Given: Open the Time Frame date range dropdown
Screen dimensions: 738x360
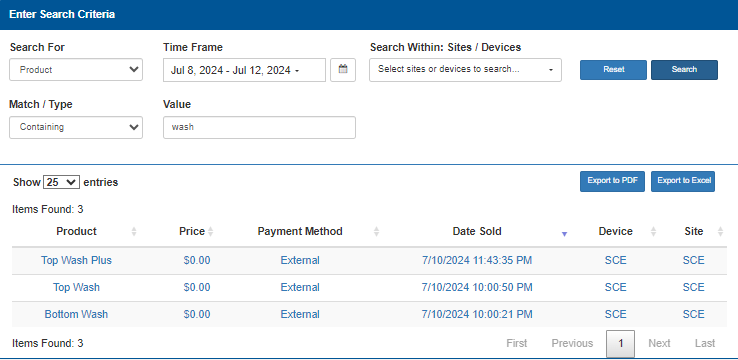Looking at the screenshot, I should (x=244, y=70).
